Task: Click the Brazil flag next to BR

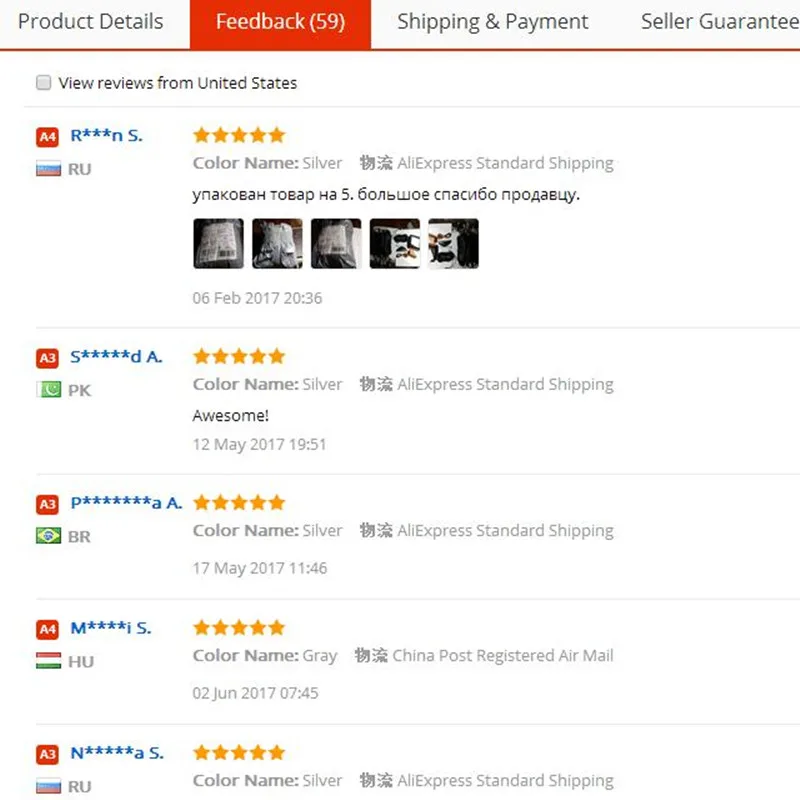Action: pos(48,536)
